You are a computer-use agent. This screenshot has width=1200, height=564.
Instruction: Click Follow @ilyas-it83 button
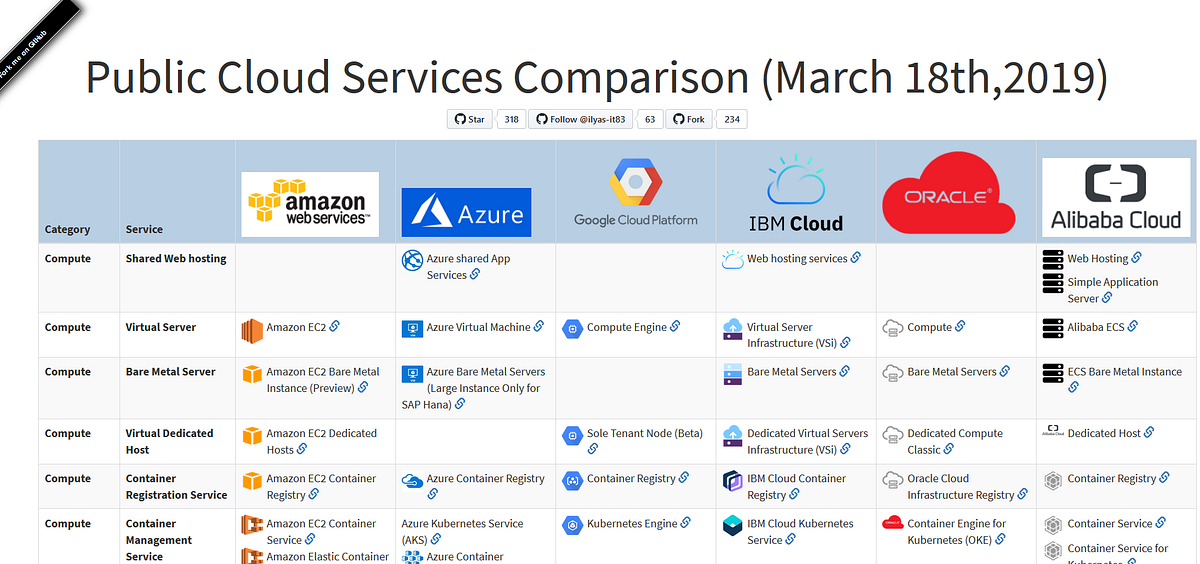pyautogui.click(x=580, y=119)
